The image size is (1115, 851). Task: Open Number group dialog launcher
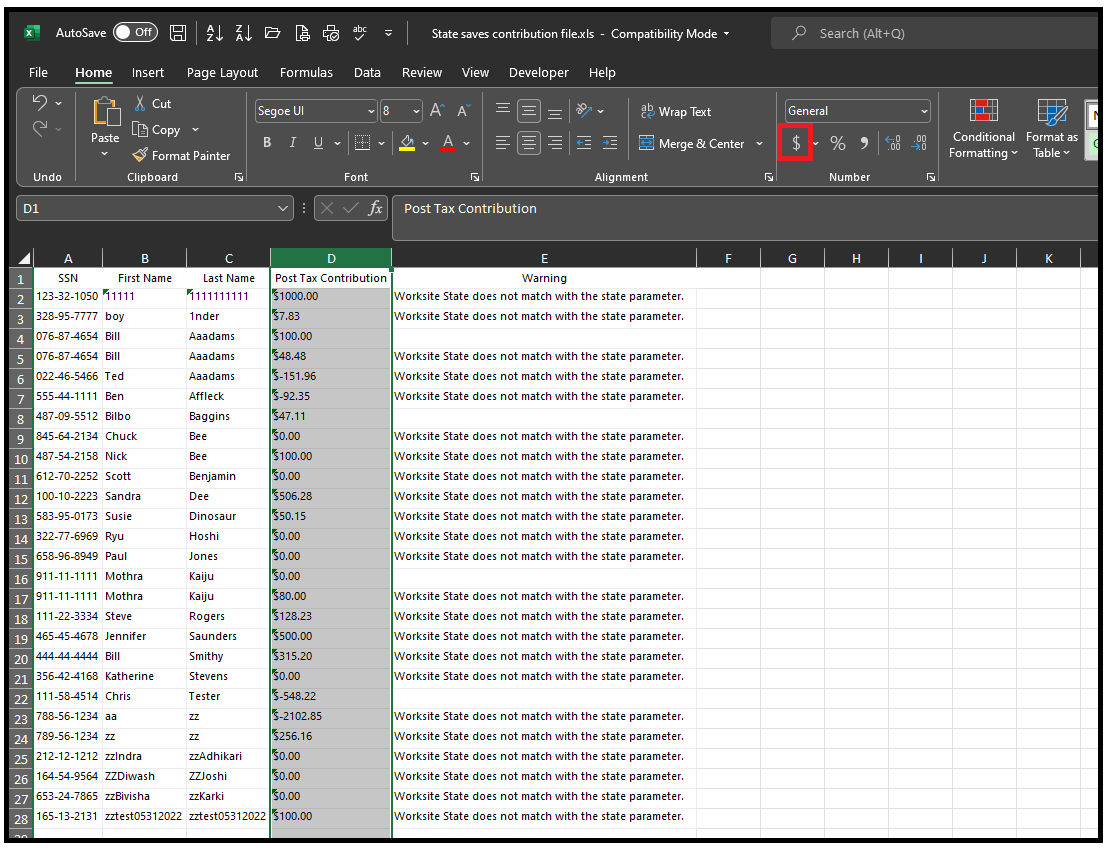coord(931,177)
